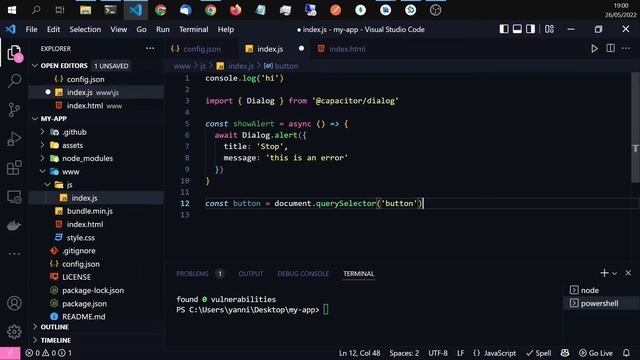Open Remote Explorer in activity bar
The height and width of the screenshot is (360, 640).
[14, 197]
